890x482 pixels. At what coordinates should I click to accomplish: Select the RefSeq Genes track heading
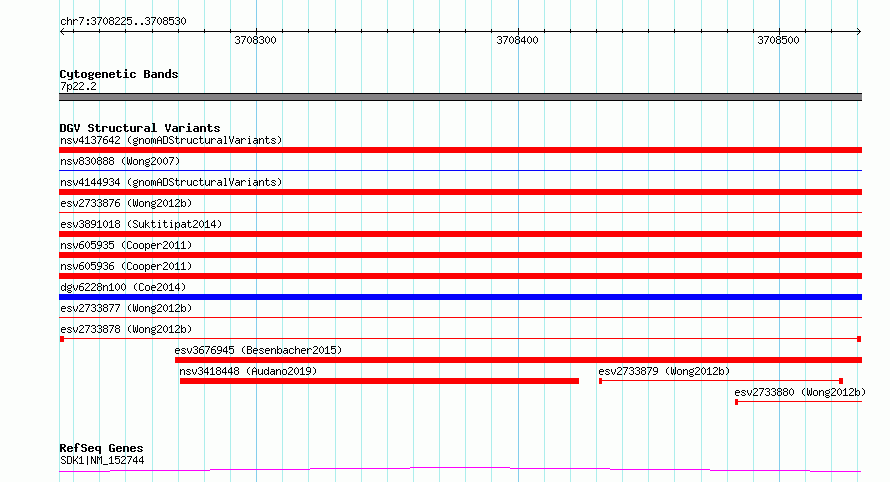pos(101,448)
